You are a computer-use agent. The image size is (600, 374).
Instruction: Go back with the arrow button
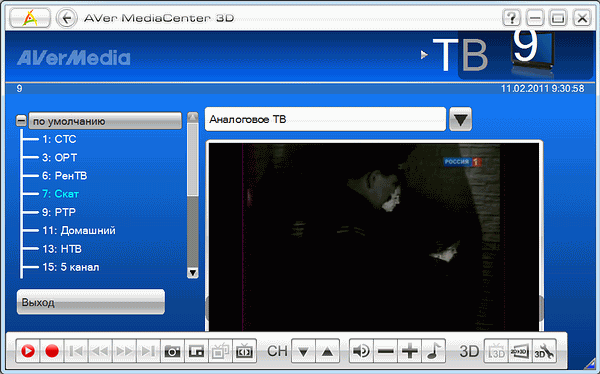pos(67,18)
